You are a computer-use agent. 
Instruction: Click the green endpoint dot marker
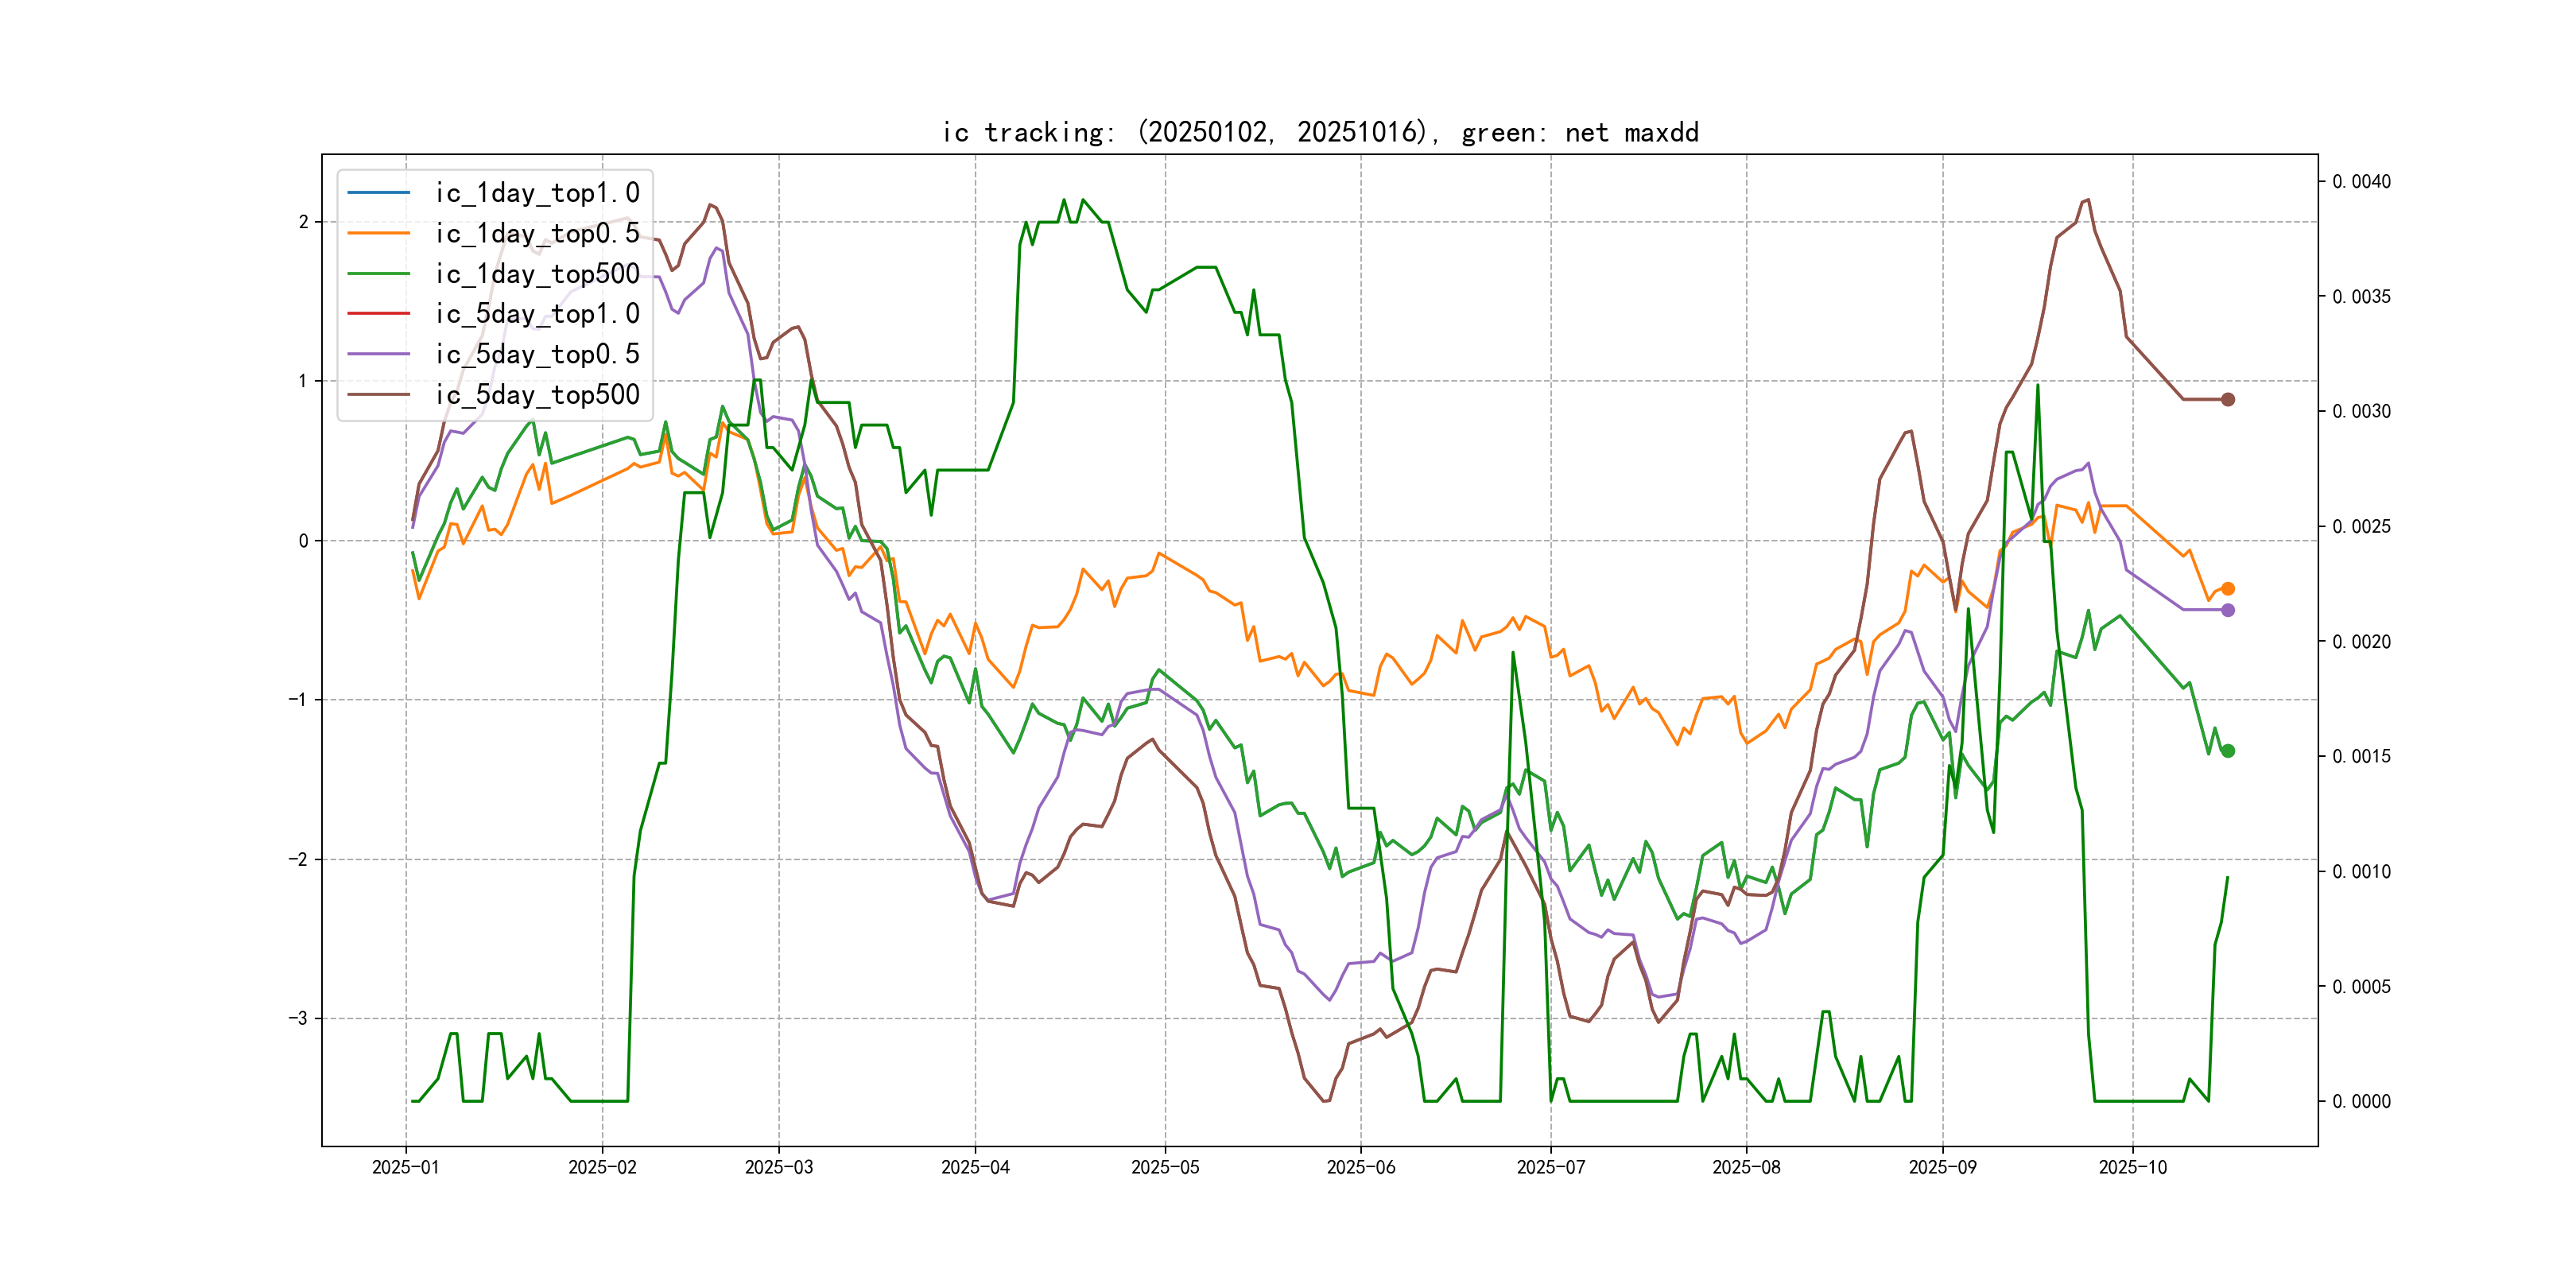pos(2227,751)
